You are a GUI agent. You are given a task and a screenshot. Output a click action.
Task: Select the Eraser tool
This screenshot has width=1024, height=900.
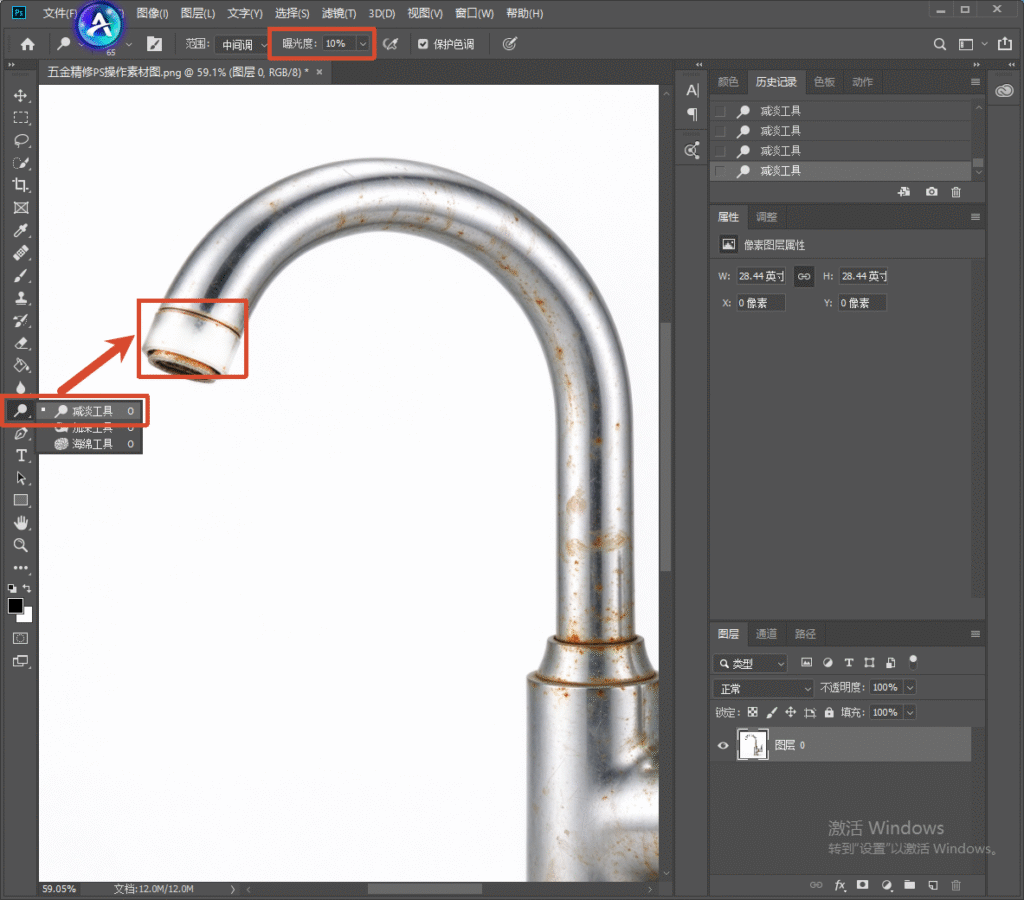tap(21, 343)
